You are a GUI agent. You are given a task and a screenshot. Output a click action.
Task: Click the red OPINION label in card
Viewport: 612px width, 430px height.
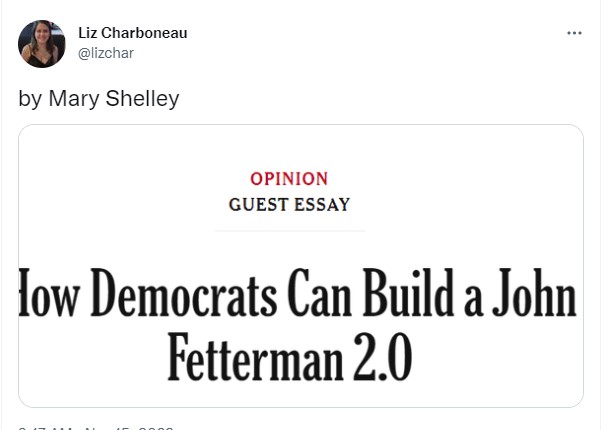click(289, 179)
